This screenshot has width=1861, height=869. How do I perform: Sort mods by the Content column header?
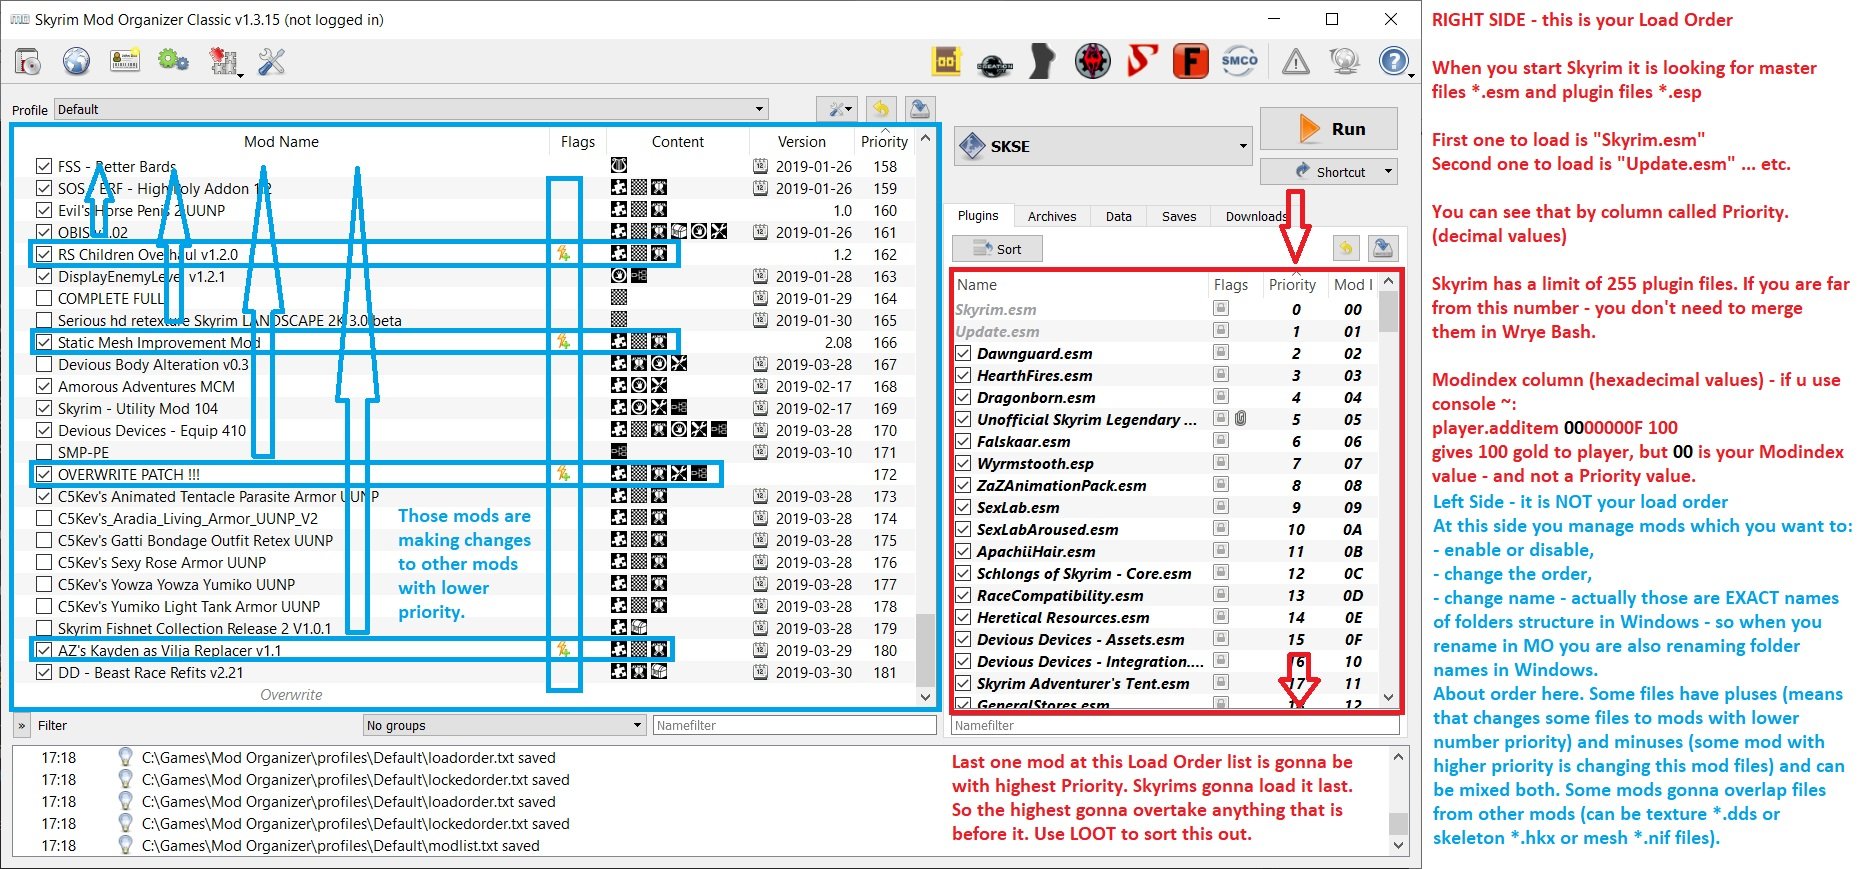point(678,142)
